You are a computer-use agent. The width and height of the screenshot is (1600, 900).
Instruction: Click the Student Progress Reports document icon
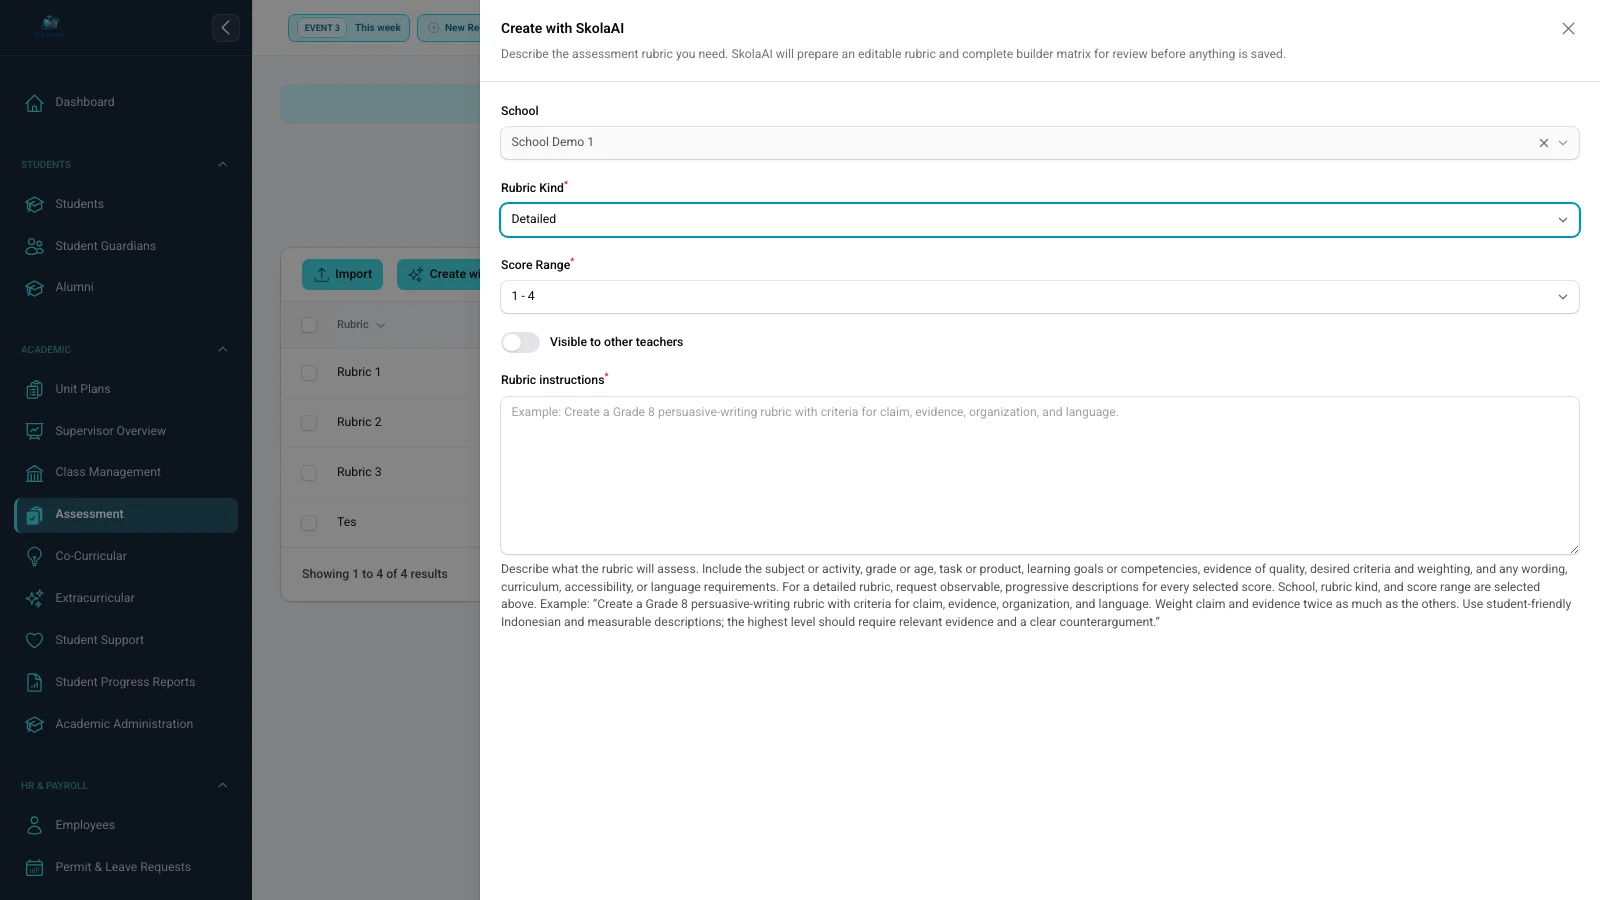35,682
